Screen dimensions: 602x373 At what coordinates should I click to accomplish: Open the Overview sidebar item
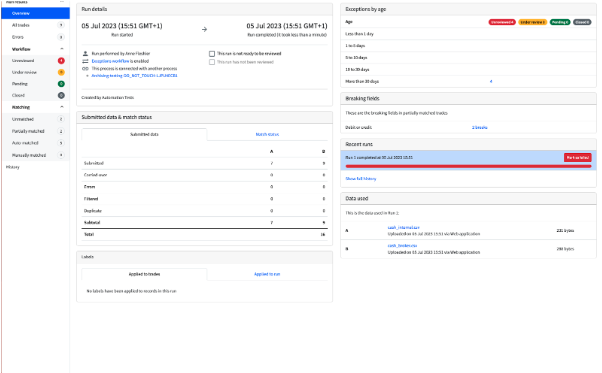35,13
